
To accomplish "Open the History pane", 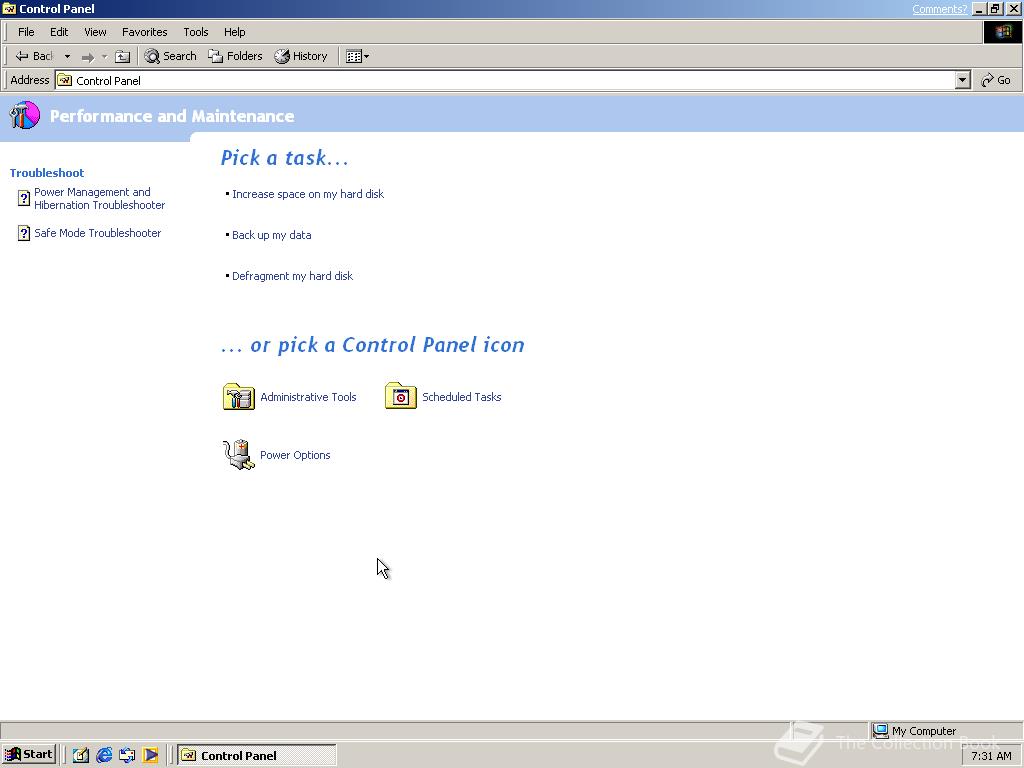I will point(300,56).
